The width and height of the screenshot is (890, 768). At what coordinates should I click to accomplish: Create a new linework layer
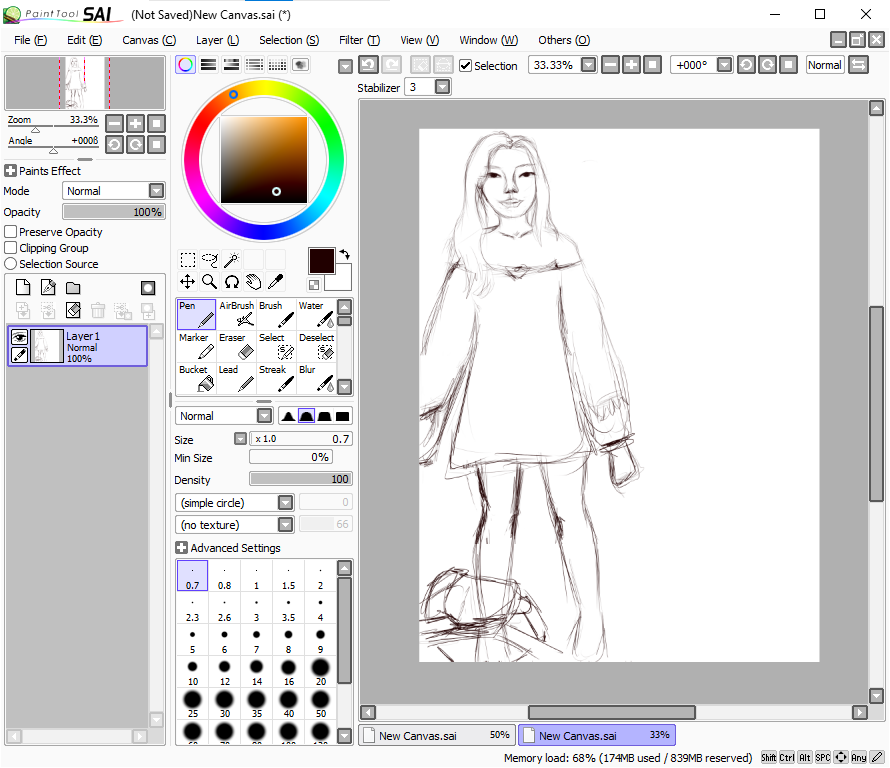point(48,288)
